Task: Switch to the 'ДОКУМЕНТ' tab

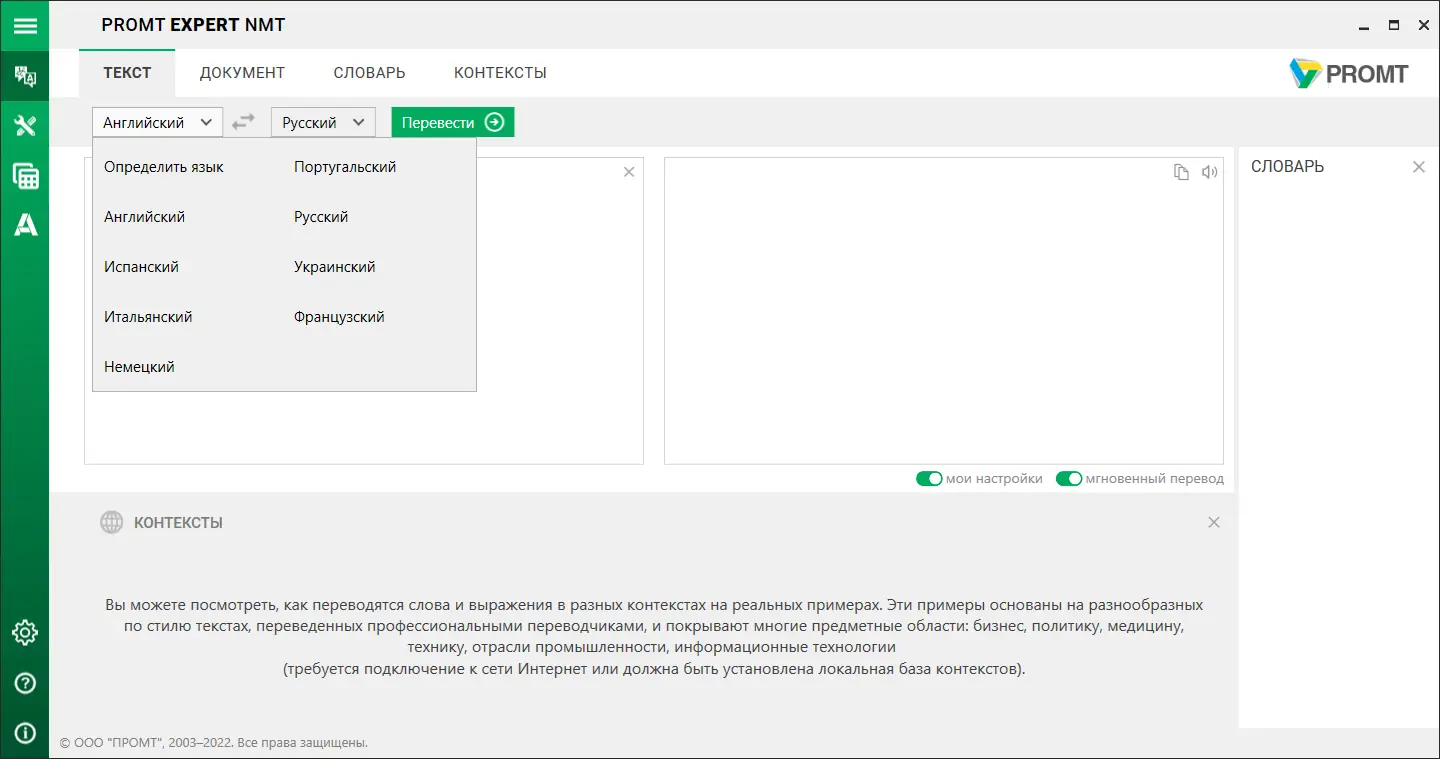Action: tap(242, 73)
